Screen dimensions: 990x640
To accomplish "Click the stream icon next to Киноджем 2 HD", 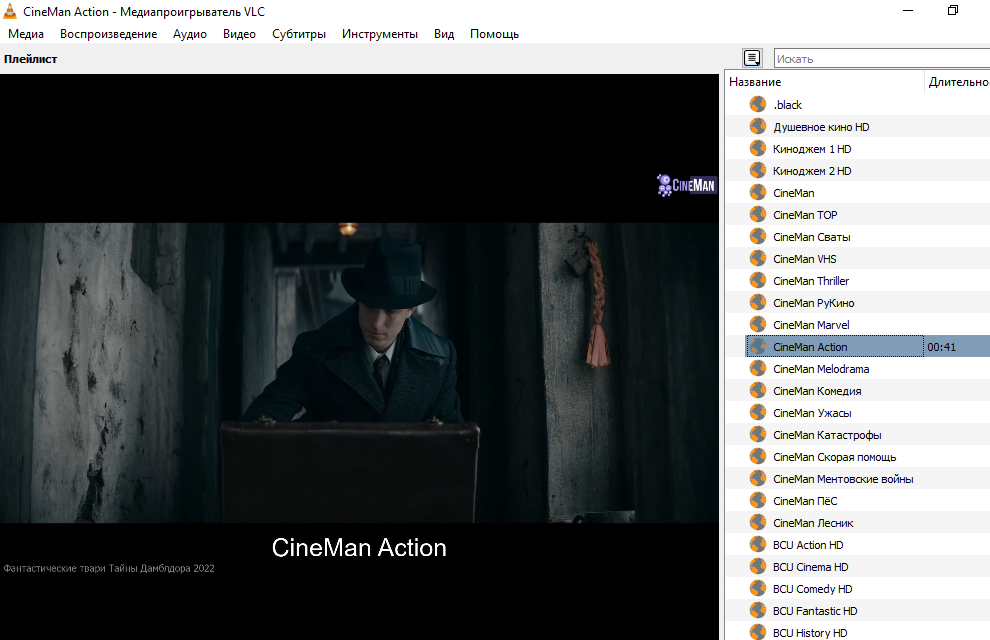I will click(x=758, y=170).
